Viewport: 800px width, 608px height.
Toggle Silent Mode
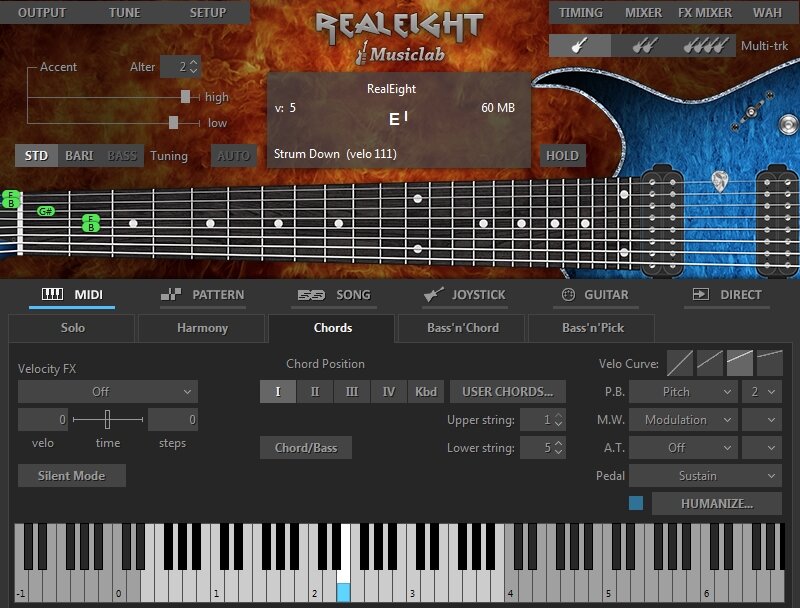point(71,475)
